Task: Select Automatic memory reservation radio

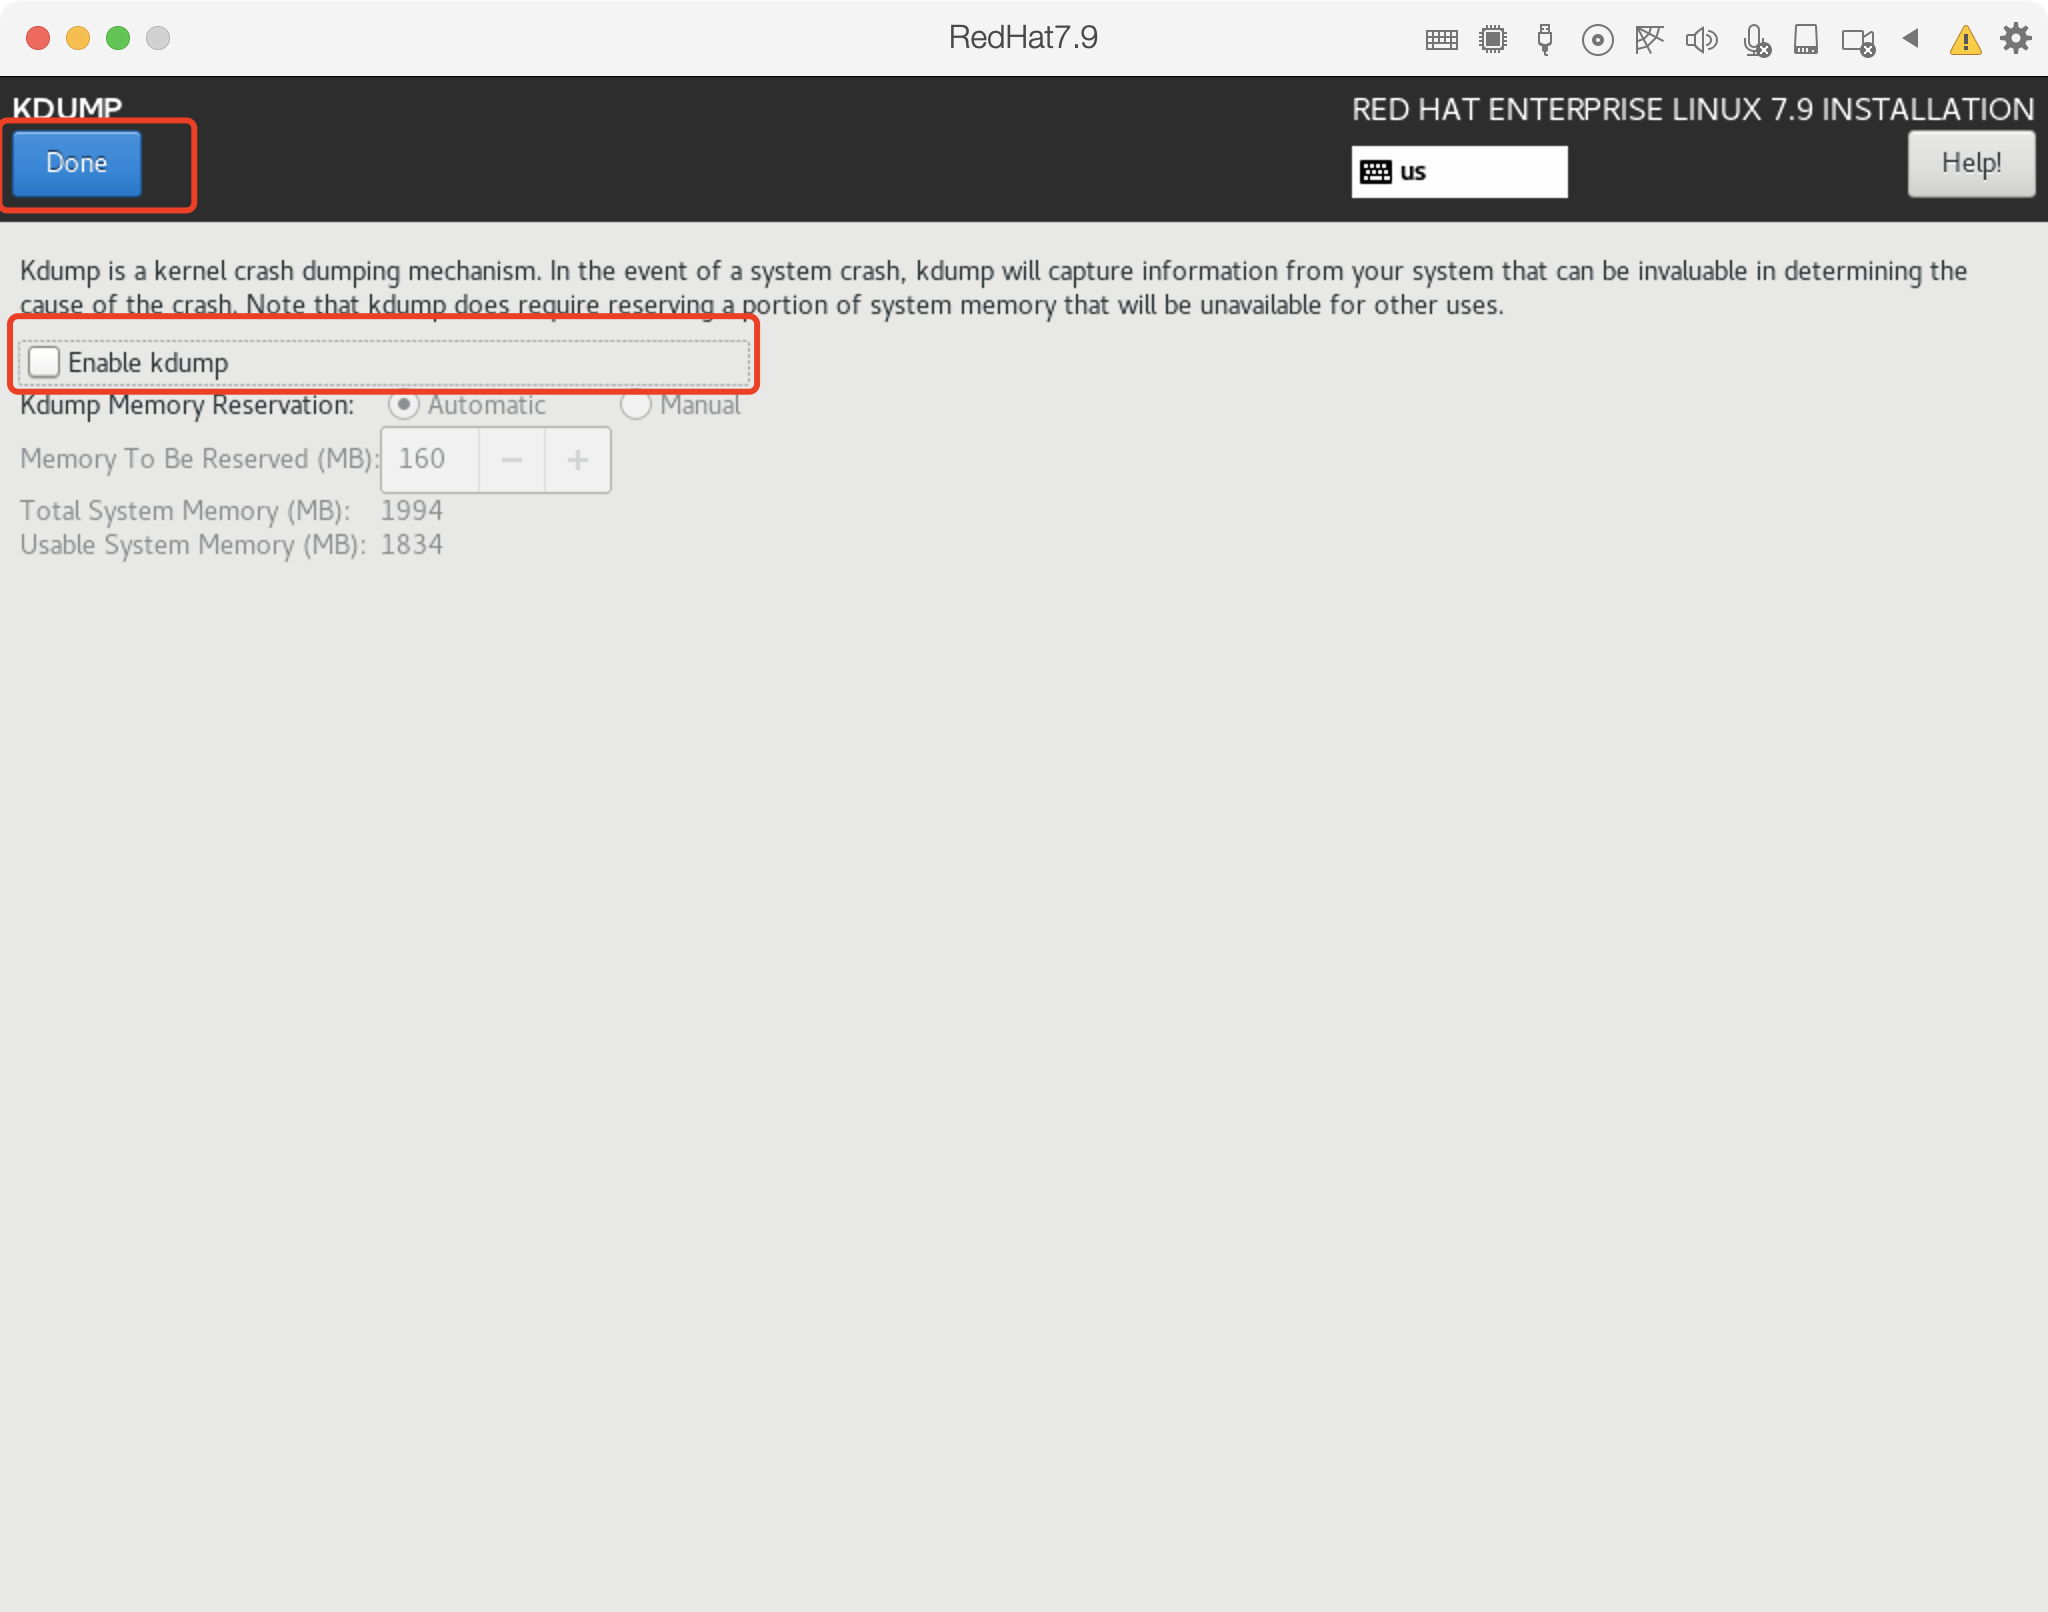Action: [403, 405]
